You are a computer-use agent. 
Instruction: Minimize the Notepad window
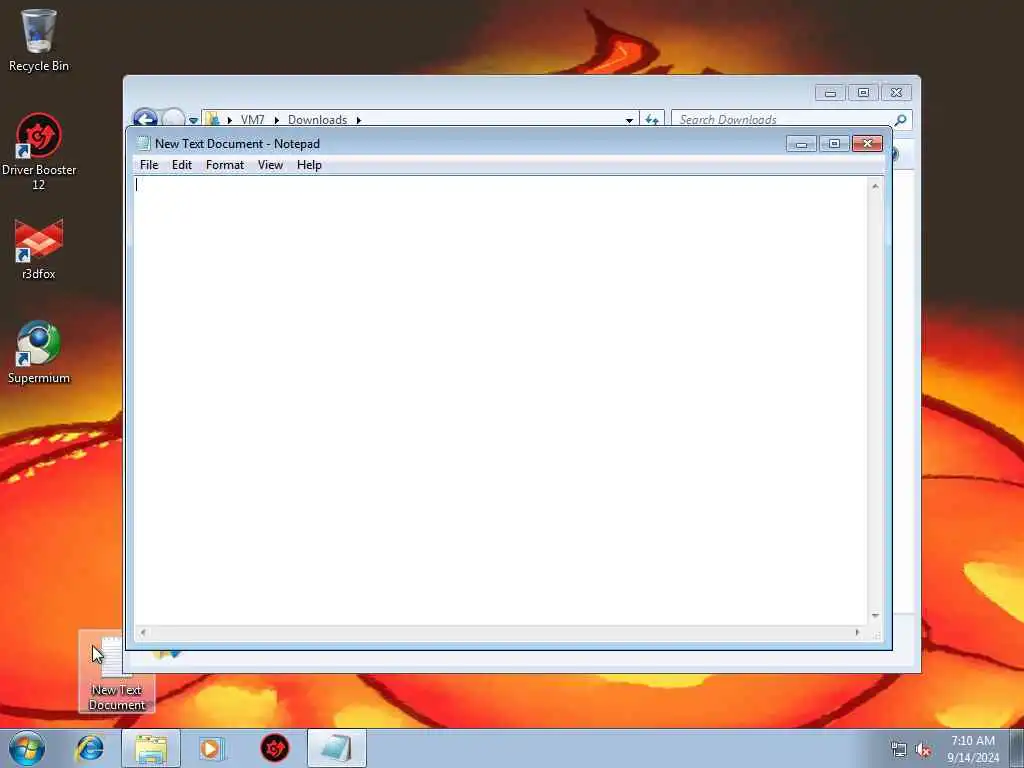801,144
